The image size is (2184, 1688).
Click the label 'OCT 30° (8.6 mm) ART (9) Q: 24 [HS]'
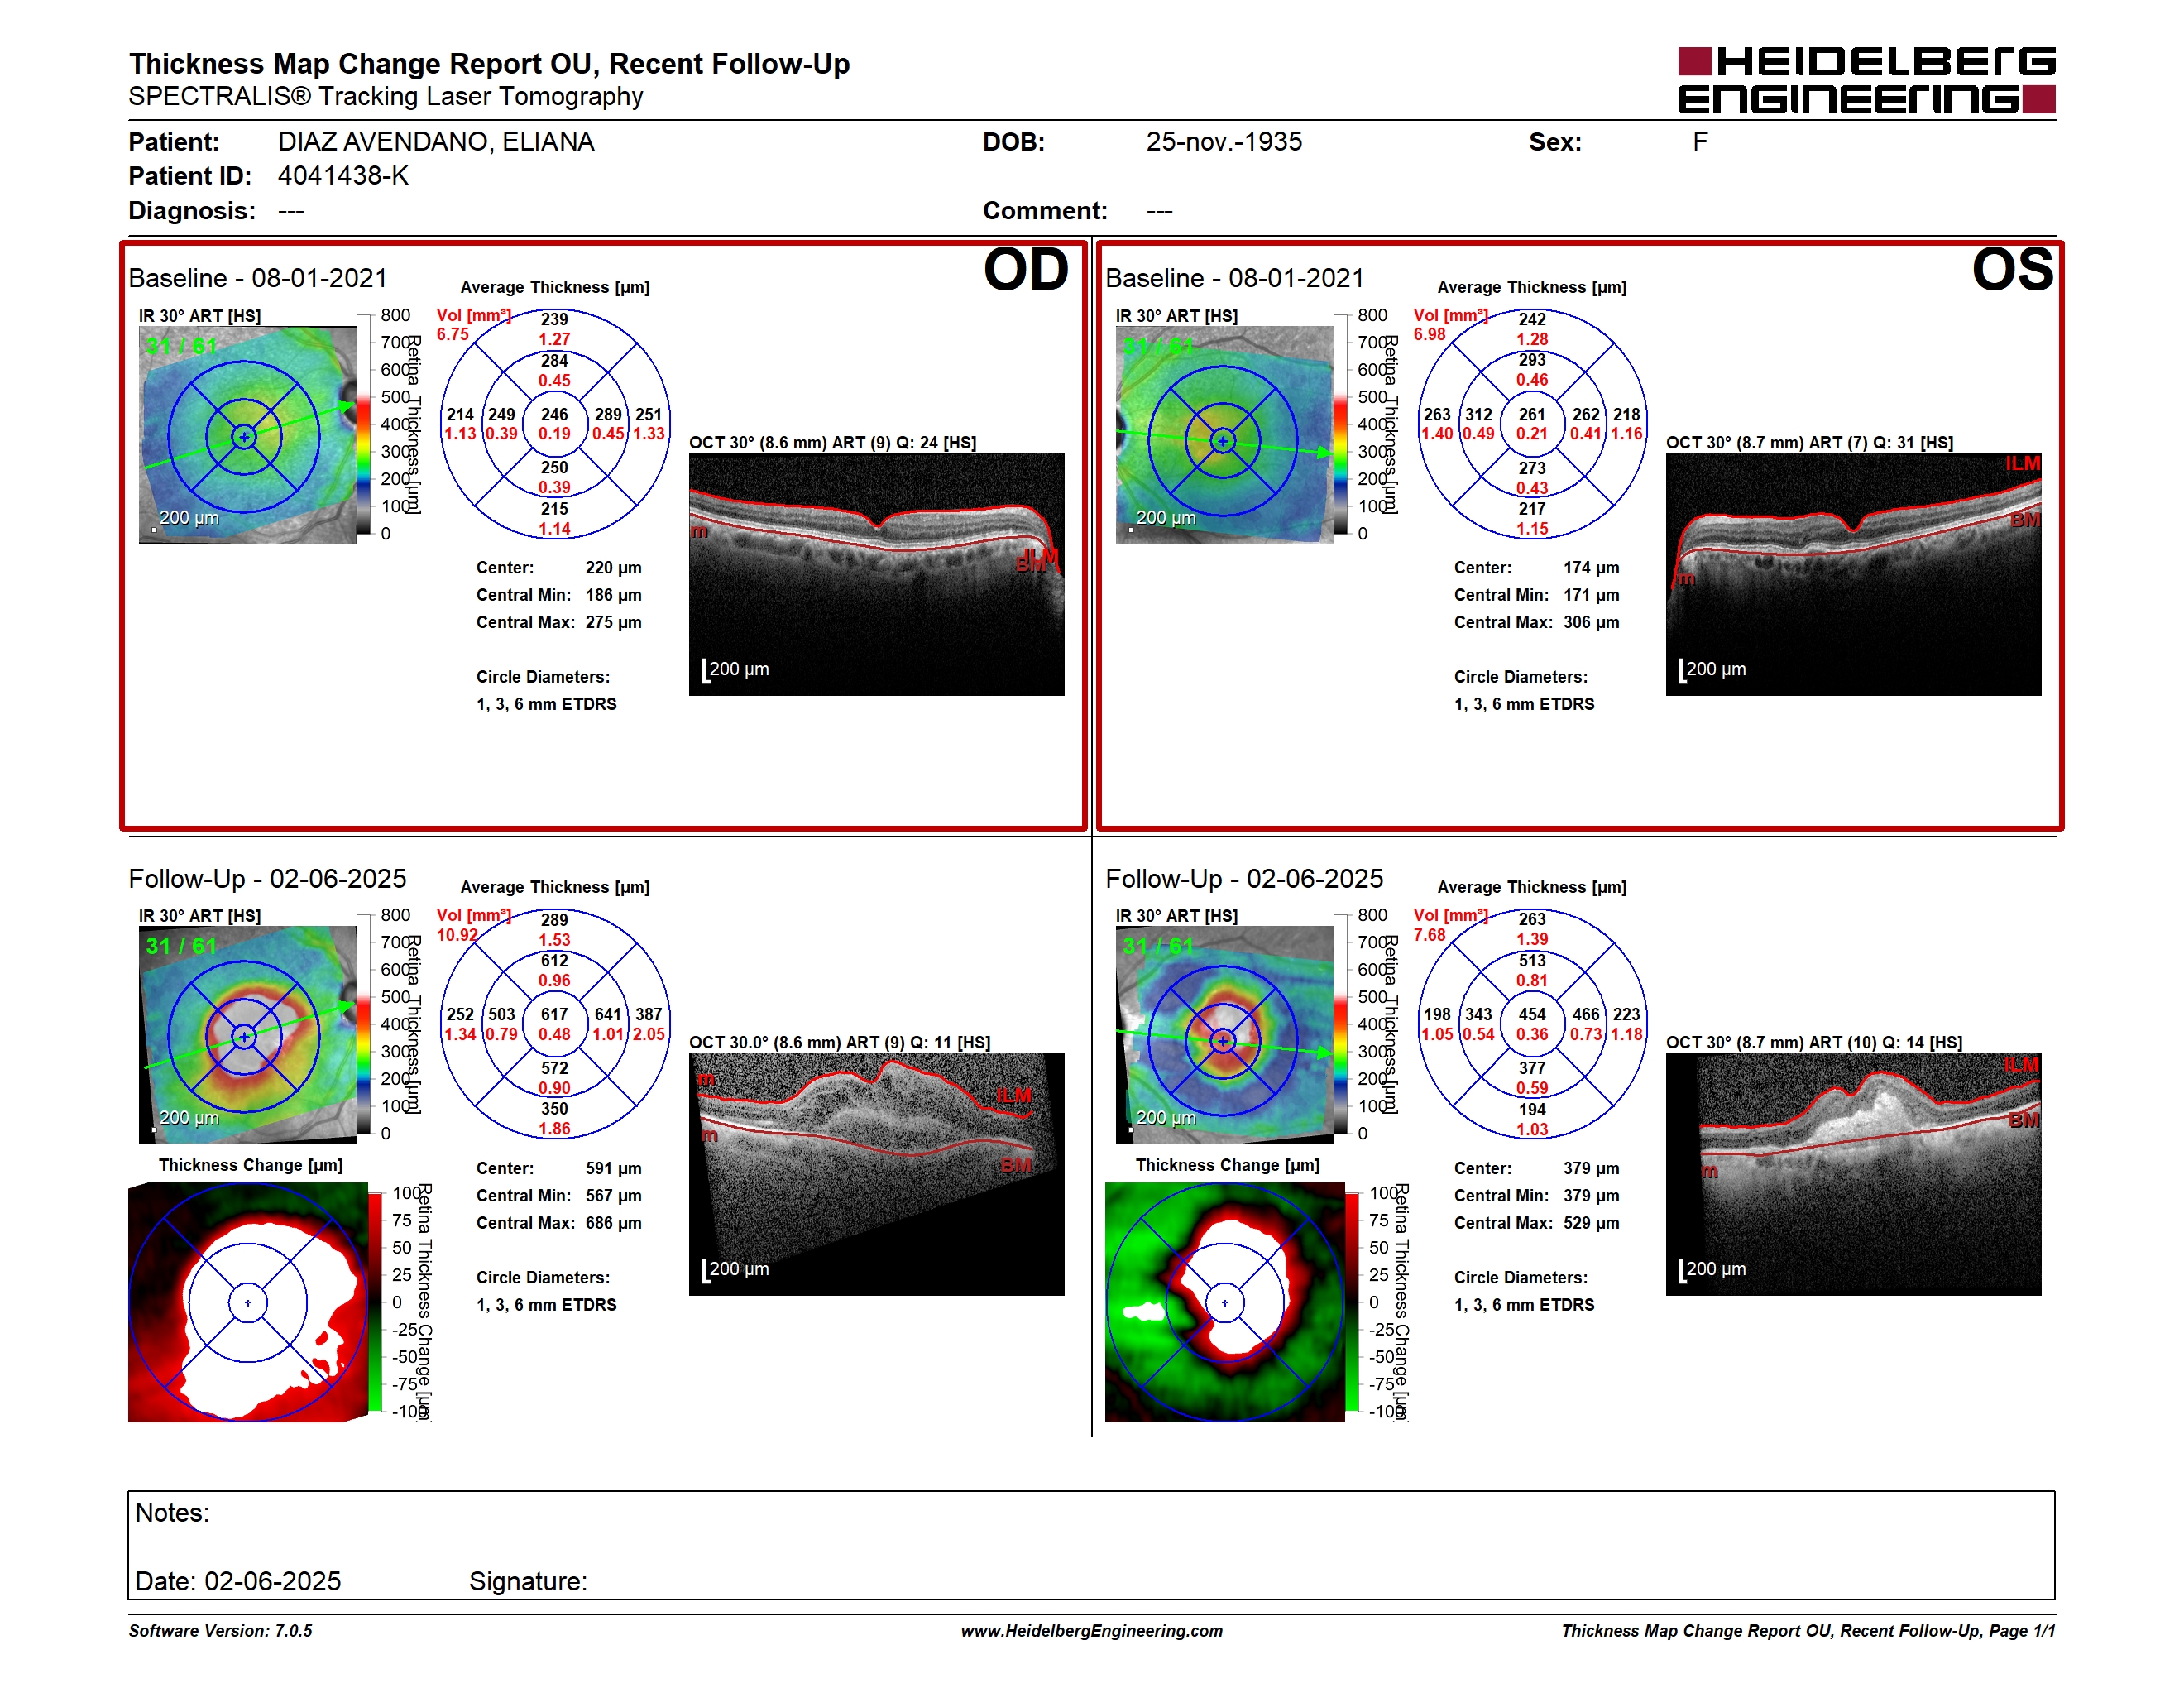pos(833,442)
